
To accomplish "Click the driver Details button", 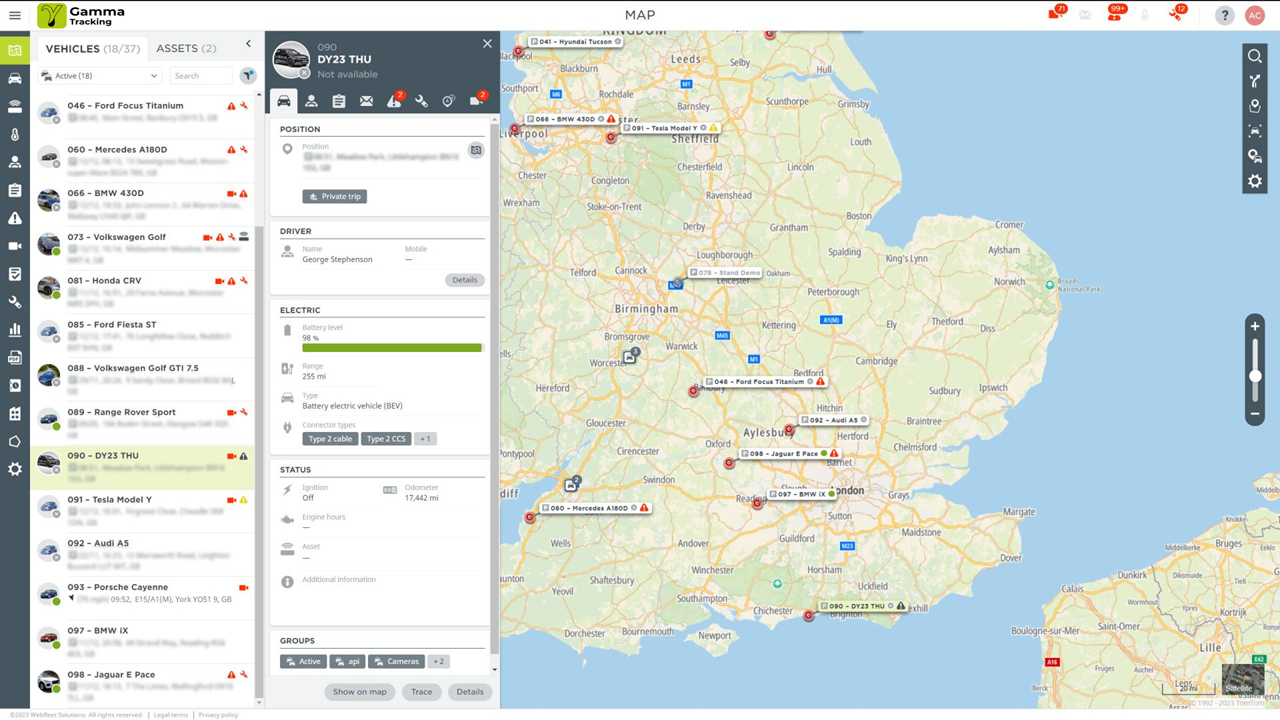I will click(464, 280).
